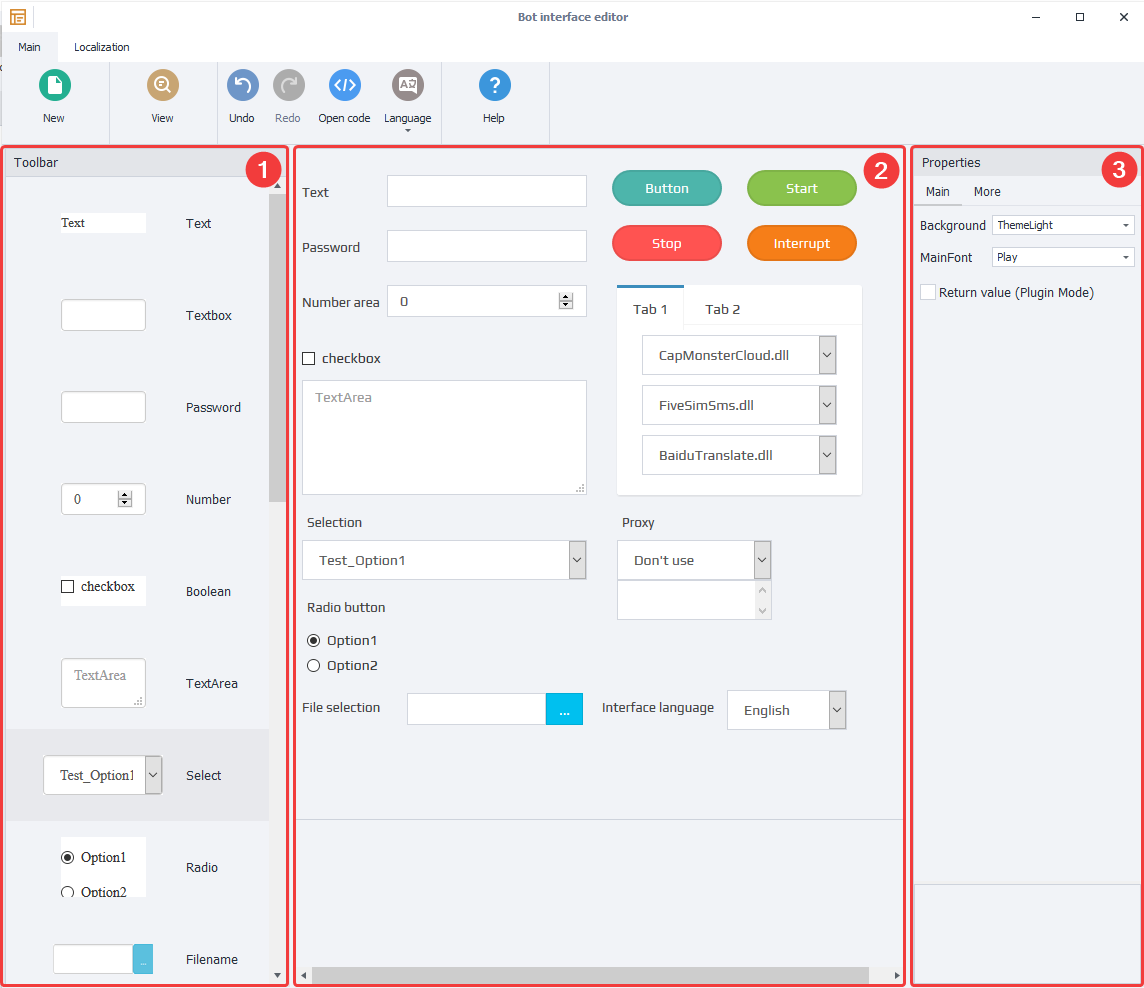Select Option2 in the Radio button group
This screenshot has height=988, width=1144.
tap(313, 665)
